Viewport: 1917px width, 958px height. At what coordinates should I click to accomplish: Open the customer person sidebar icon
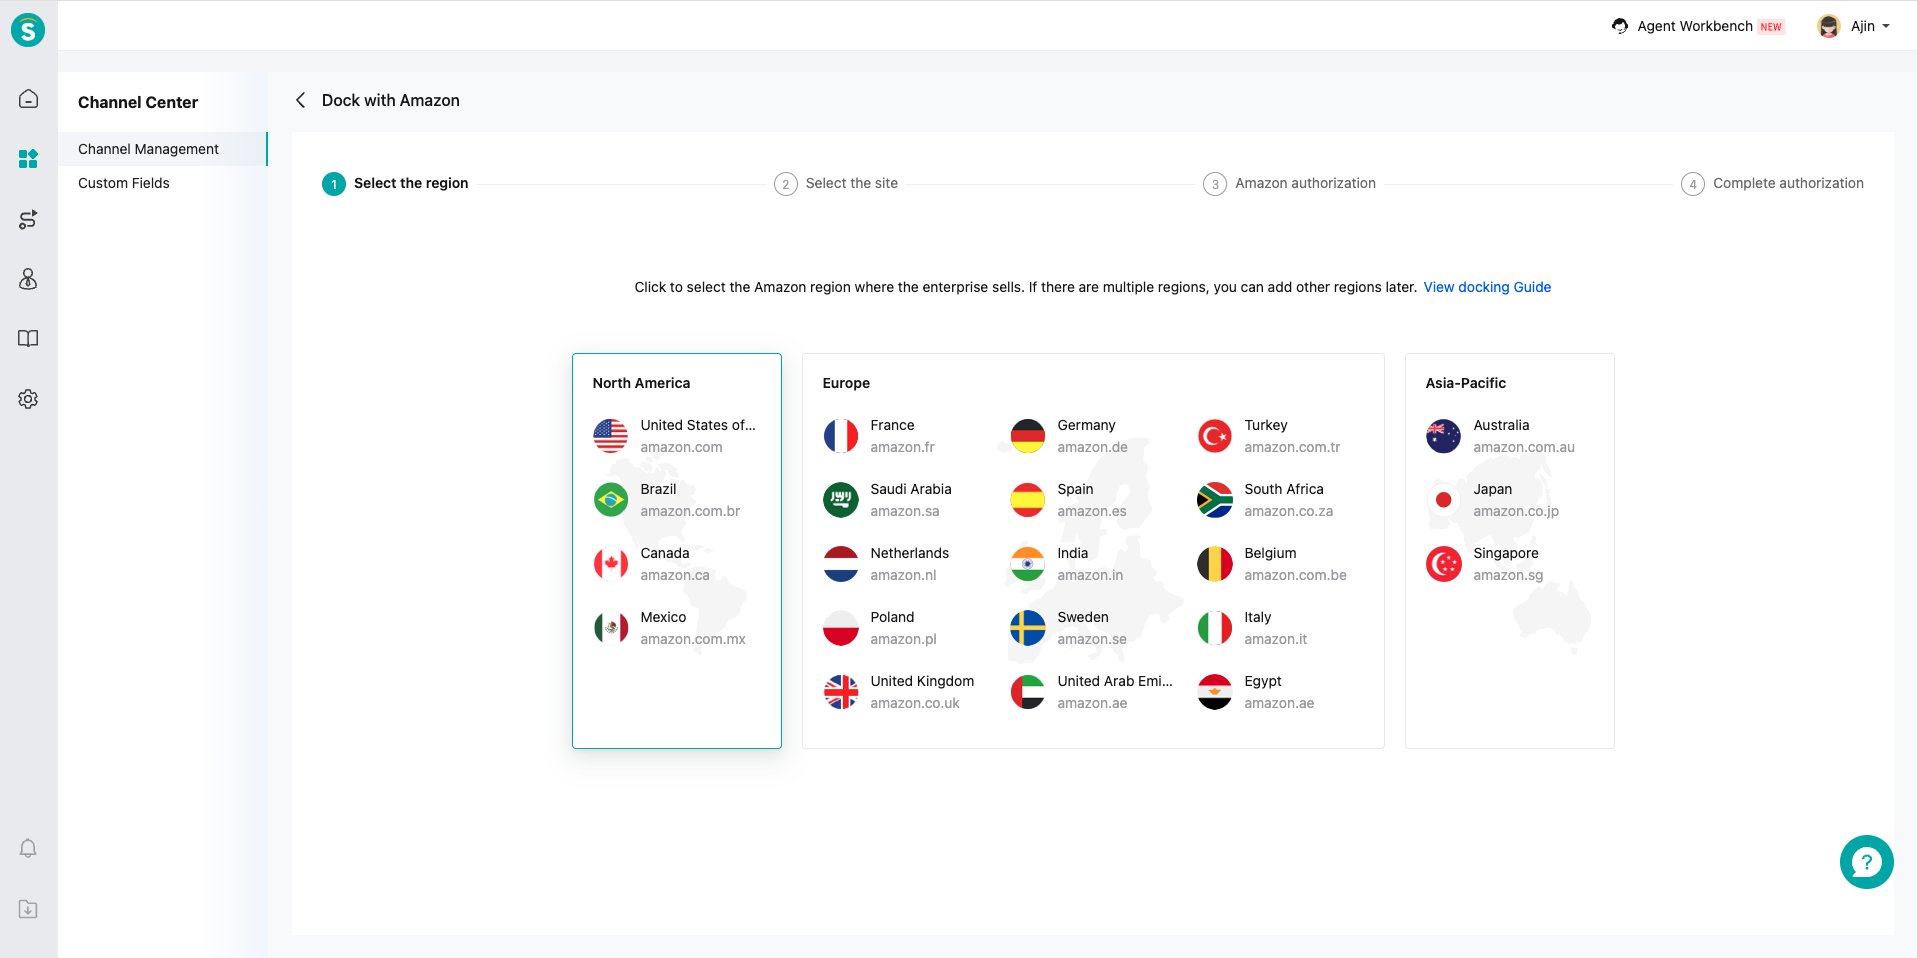click(x=28, y=279)
